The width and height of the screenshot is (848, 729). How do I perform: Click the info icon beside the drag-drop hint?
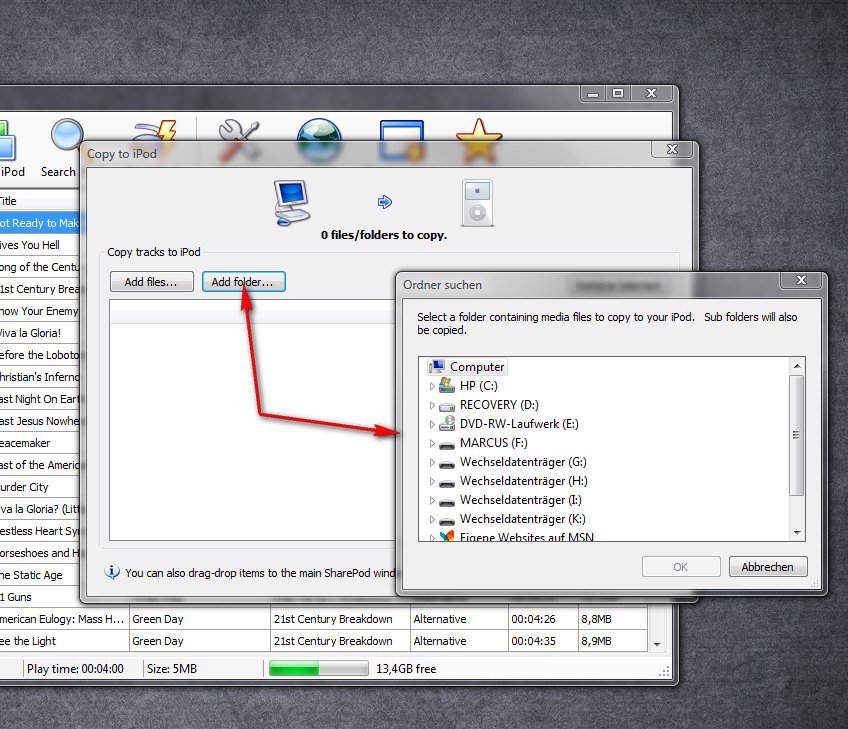[x=112, y=572]
